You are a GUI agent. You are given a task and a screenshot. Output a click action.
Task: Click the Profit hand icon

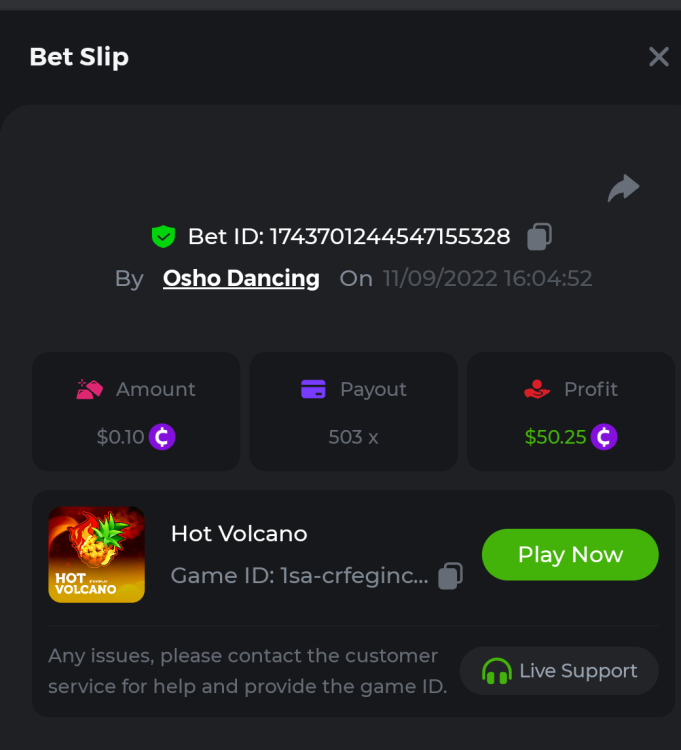(537, 389)
